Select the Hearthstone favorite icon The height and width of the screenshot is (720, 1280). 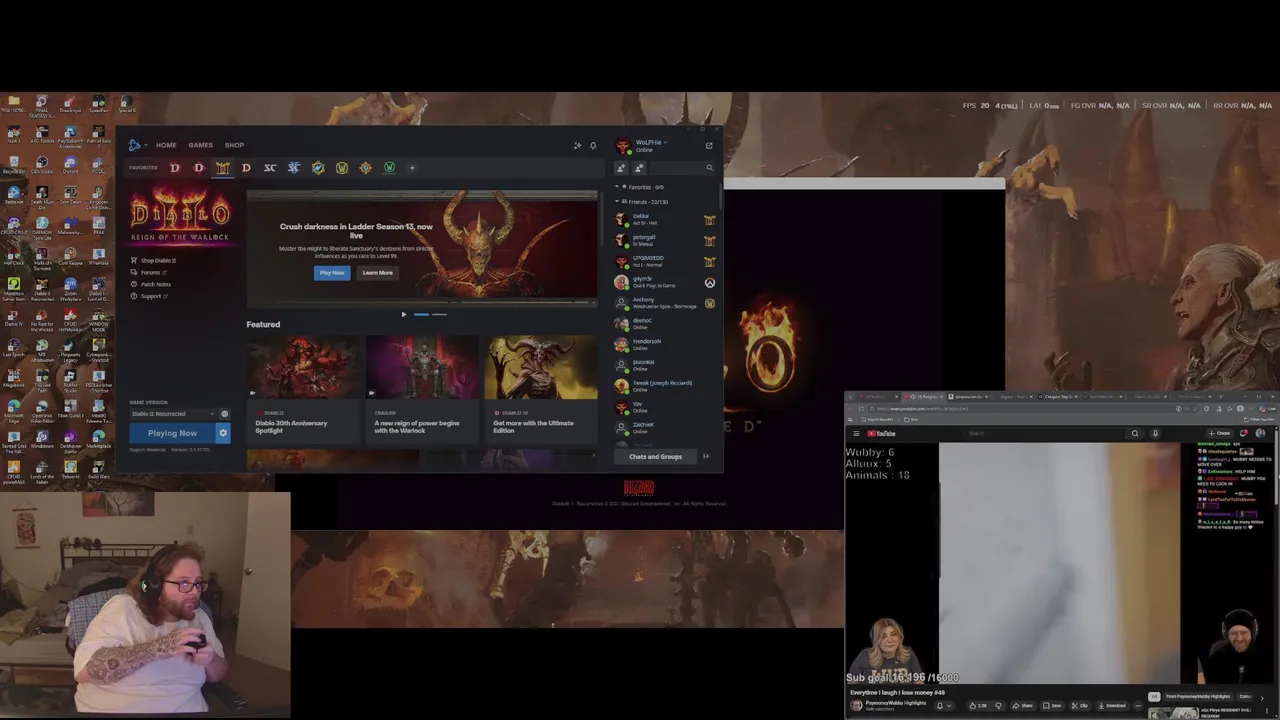click(x=365, y=168)
